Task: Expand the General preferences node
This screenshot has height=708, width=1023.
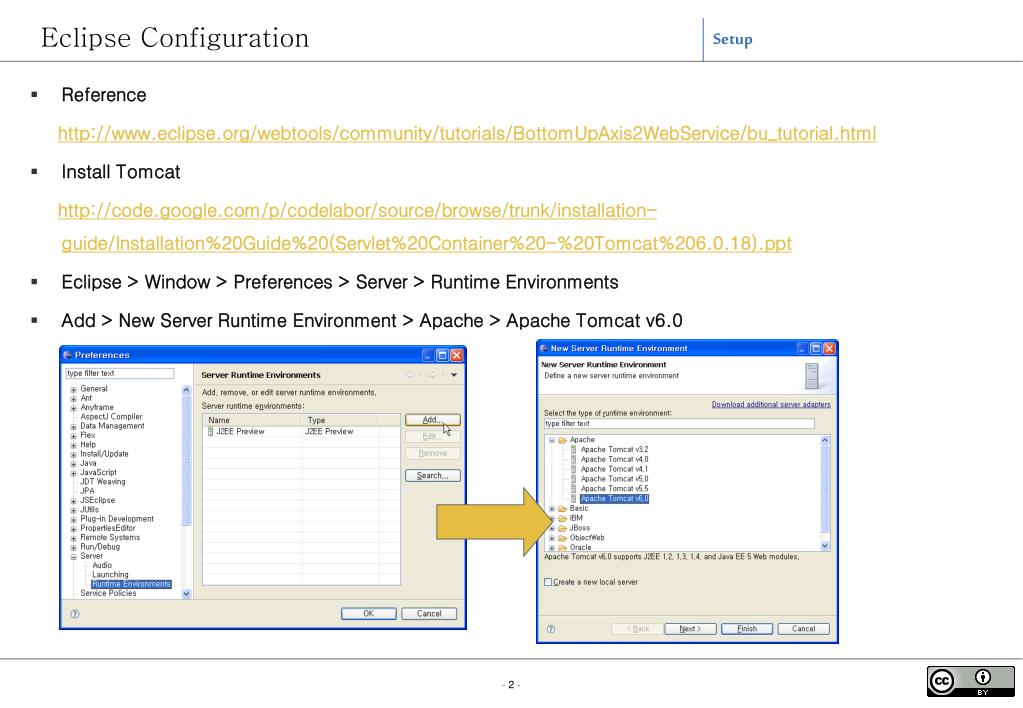Action: (73, 390)
